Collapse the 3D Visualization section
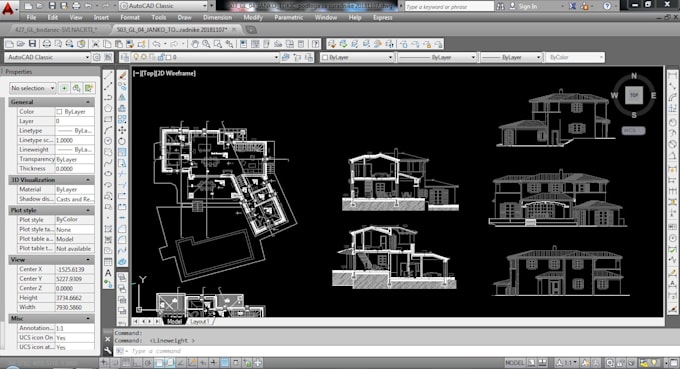Screen dimensions: 680x369 pos(88,180)
